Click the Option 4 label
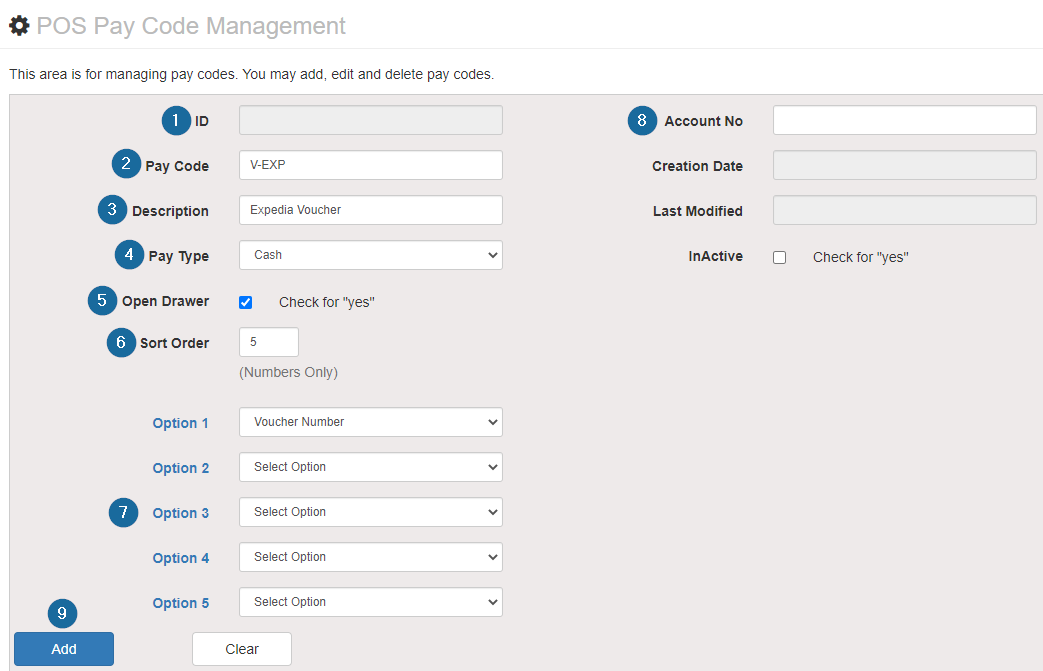 tap(180, 558)
